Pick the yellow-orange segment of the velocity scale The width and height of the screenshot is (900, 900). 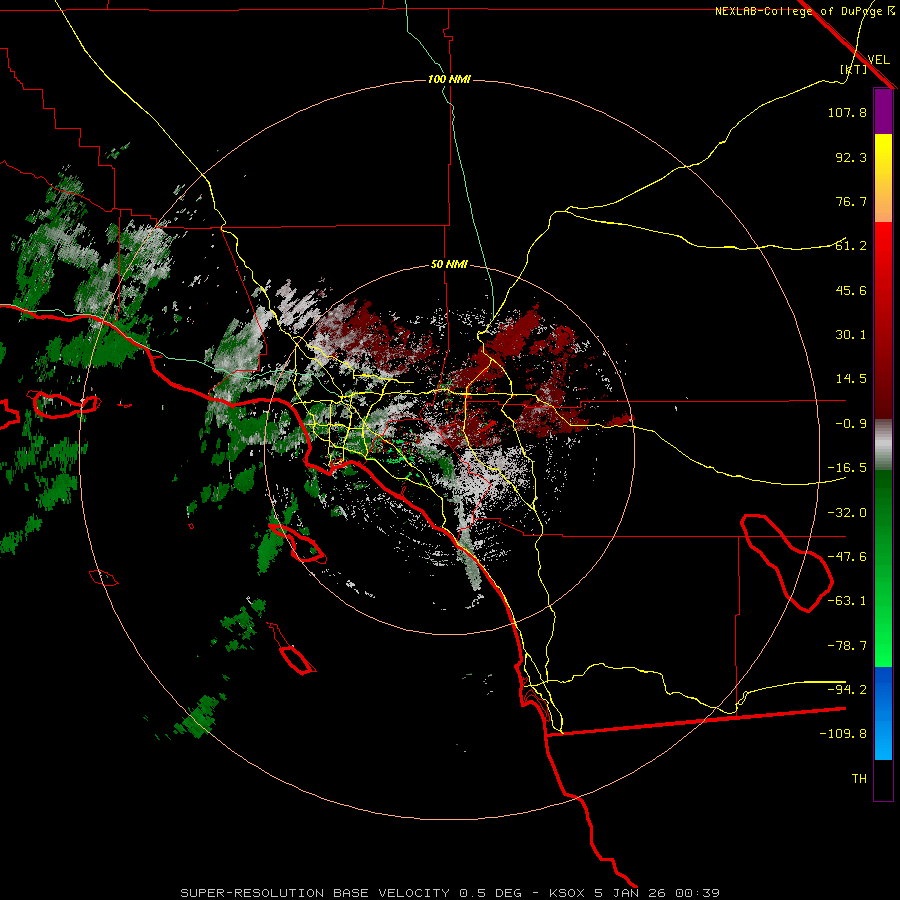click(x=883, y=178)
